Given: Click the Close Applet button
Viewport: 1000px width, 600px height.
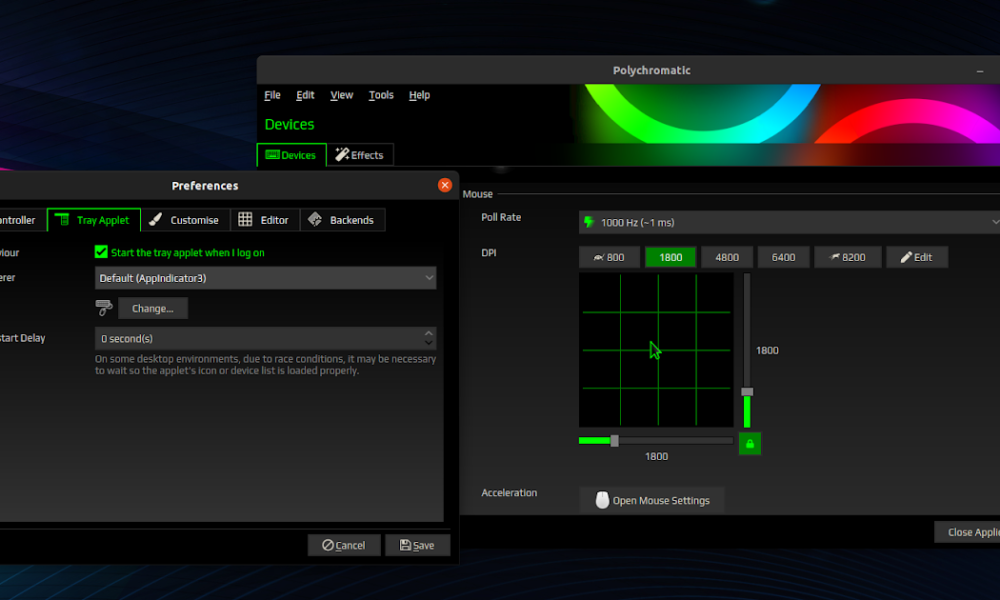Looking at the screenshot, I should coord(967,532).
